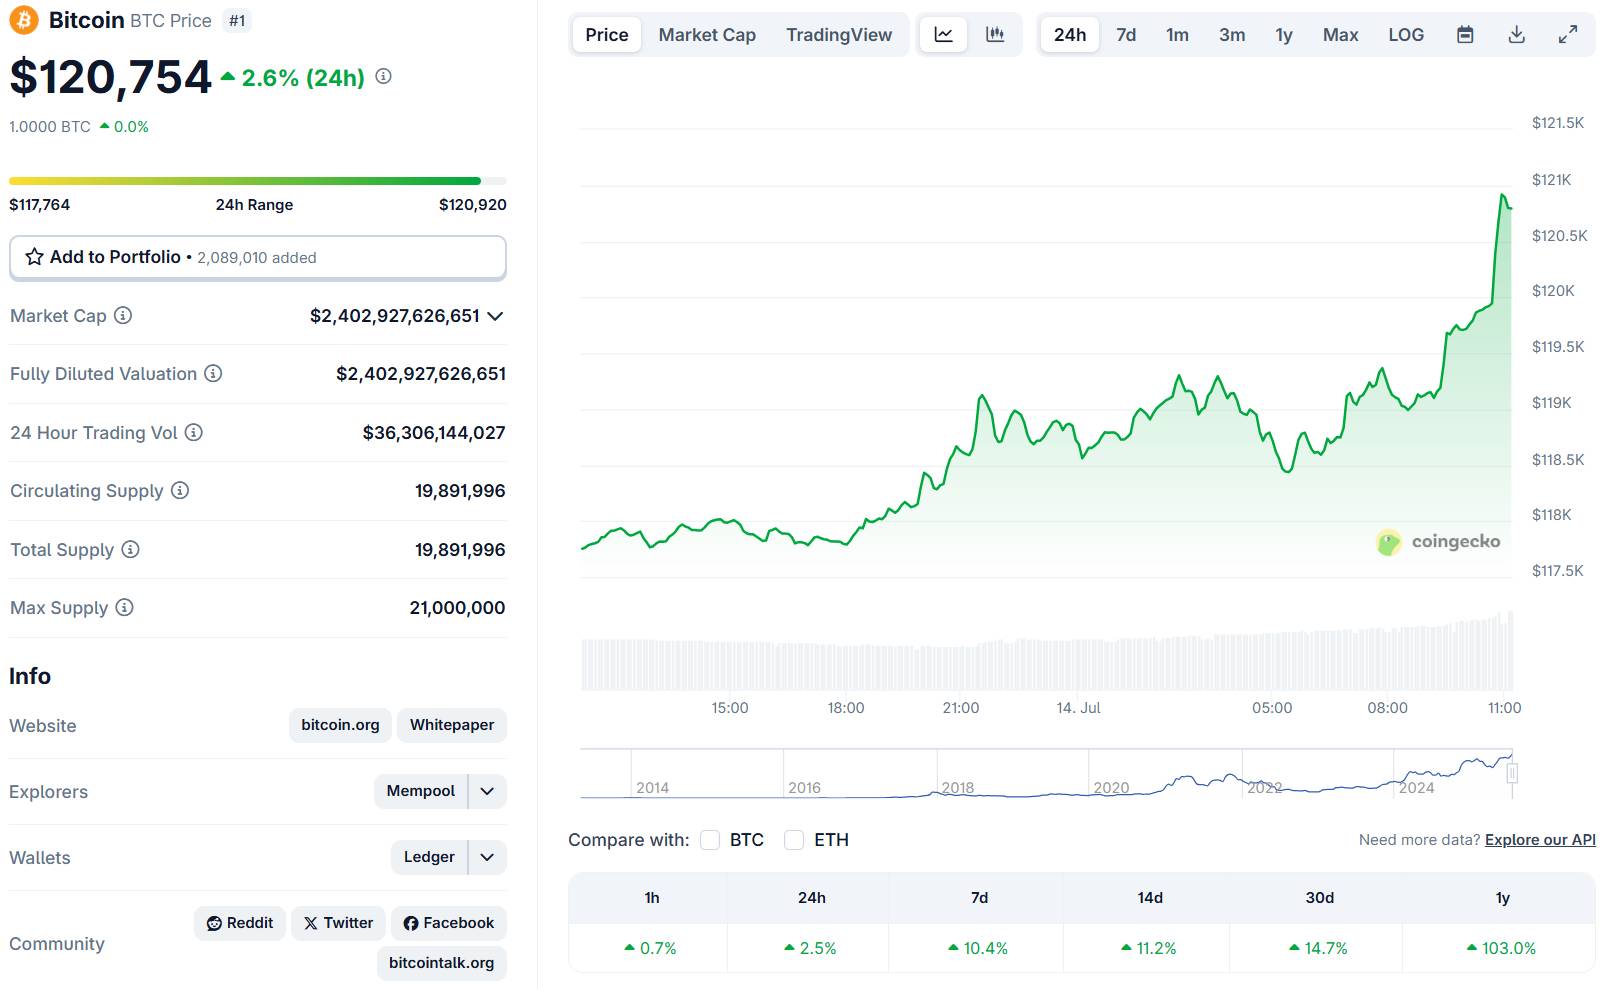Click Add to Portfolio button

coord(258,257)
